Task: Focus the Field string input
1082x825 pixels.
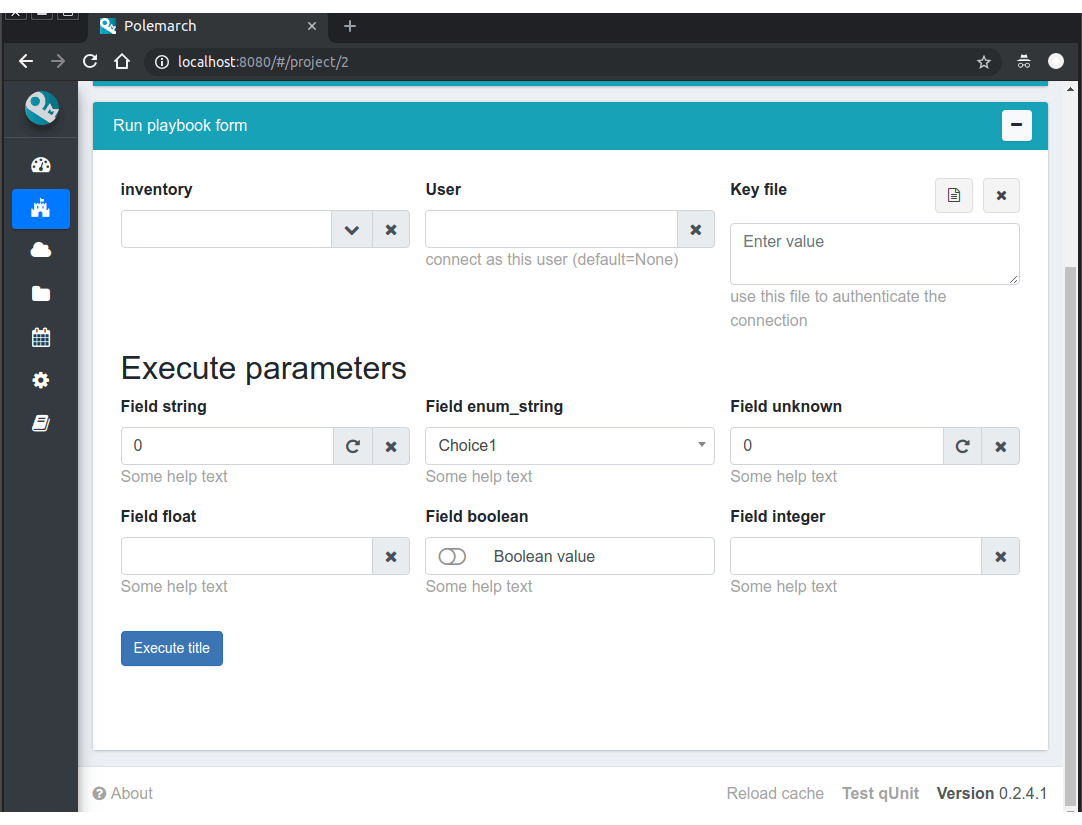Action: pos(228,446)
